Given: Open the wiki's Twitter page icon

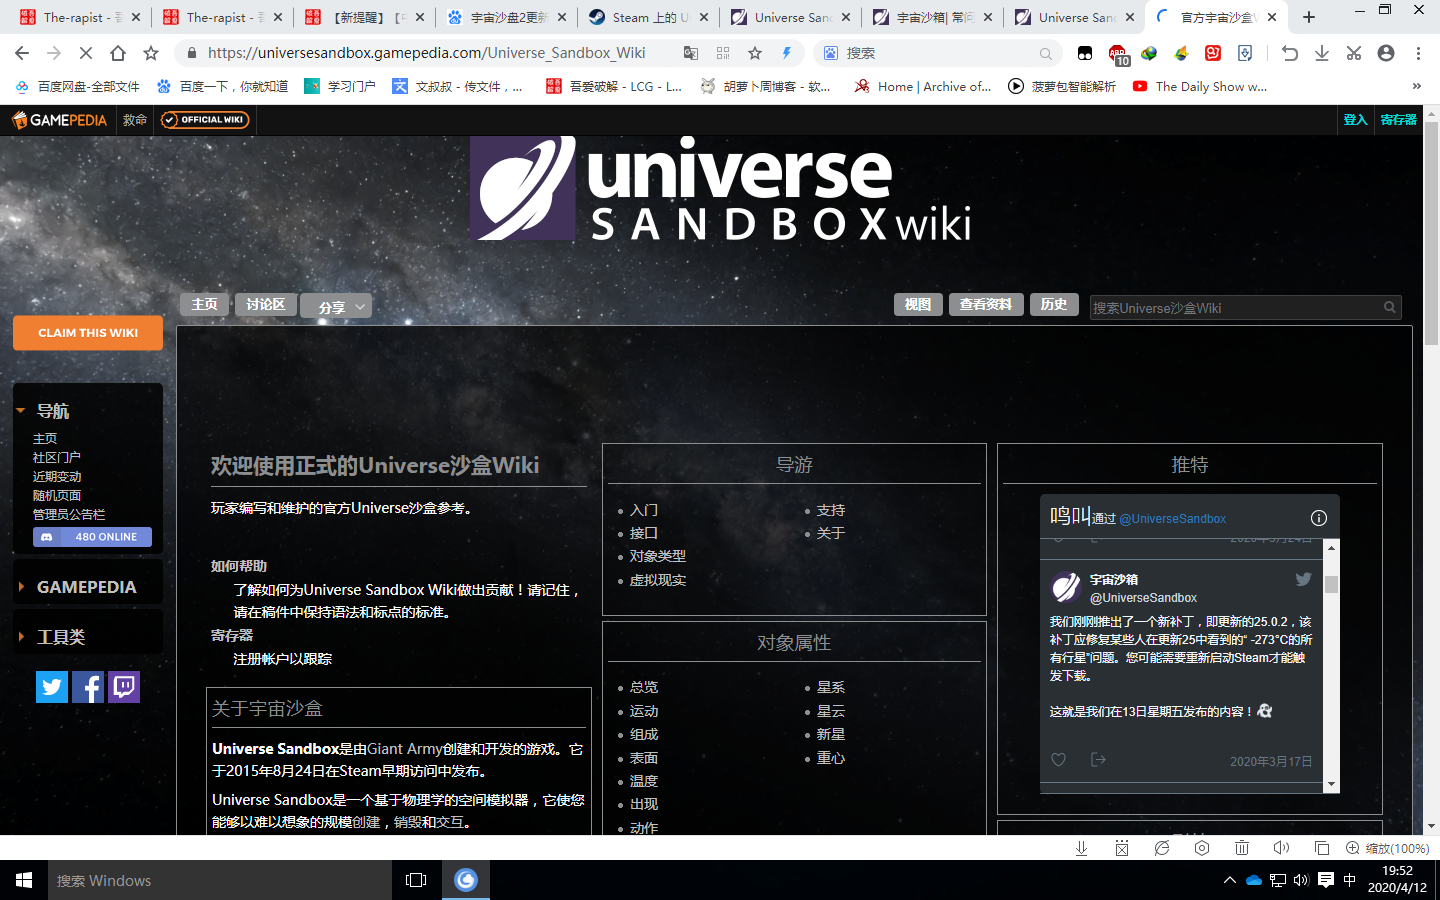Looking at the screenshot, I should 52,687.
